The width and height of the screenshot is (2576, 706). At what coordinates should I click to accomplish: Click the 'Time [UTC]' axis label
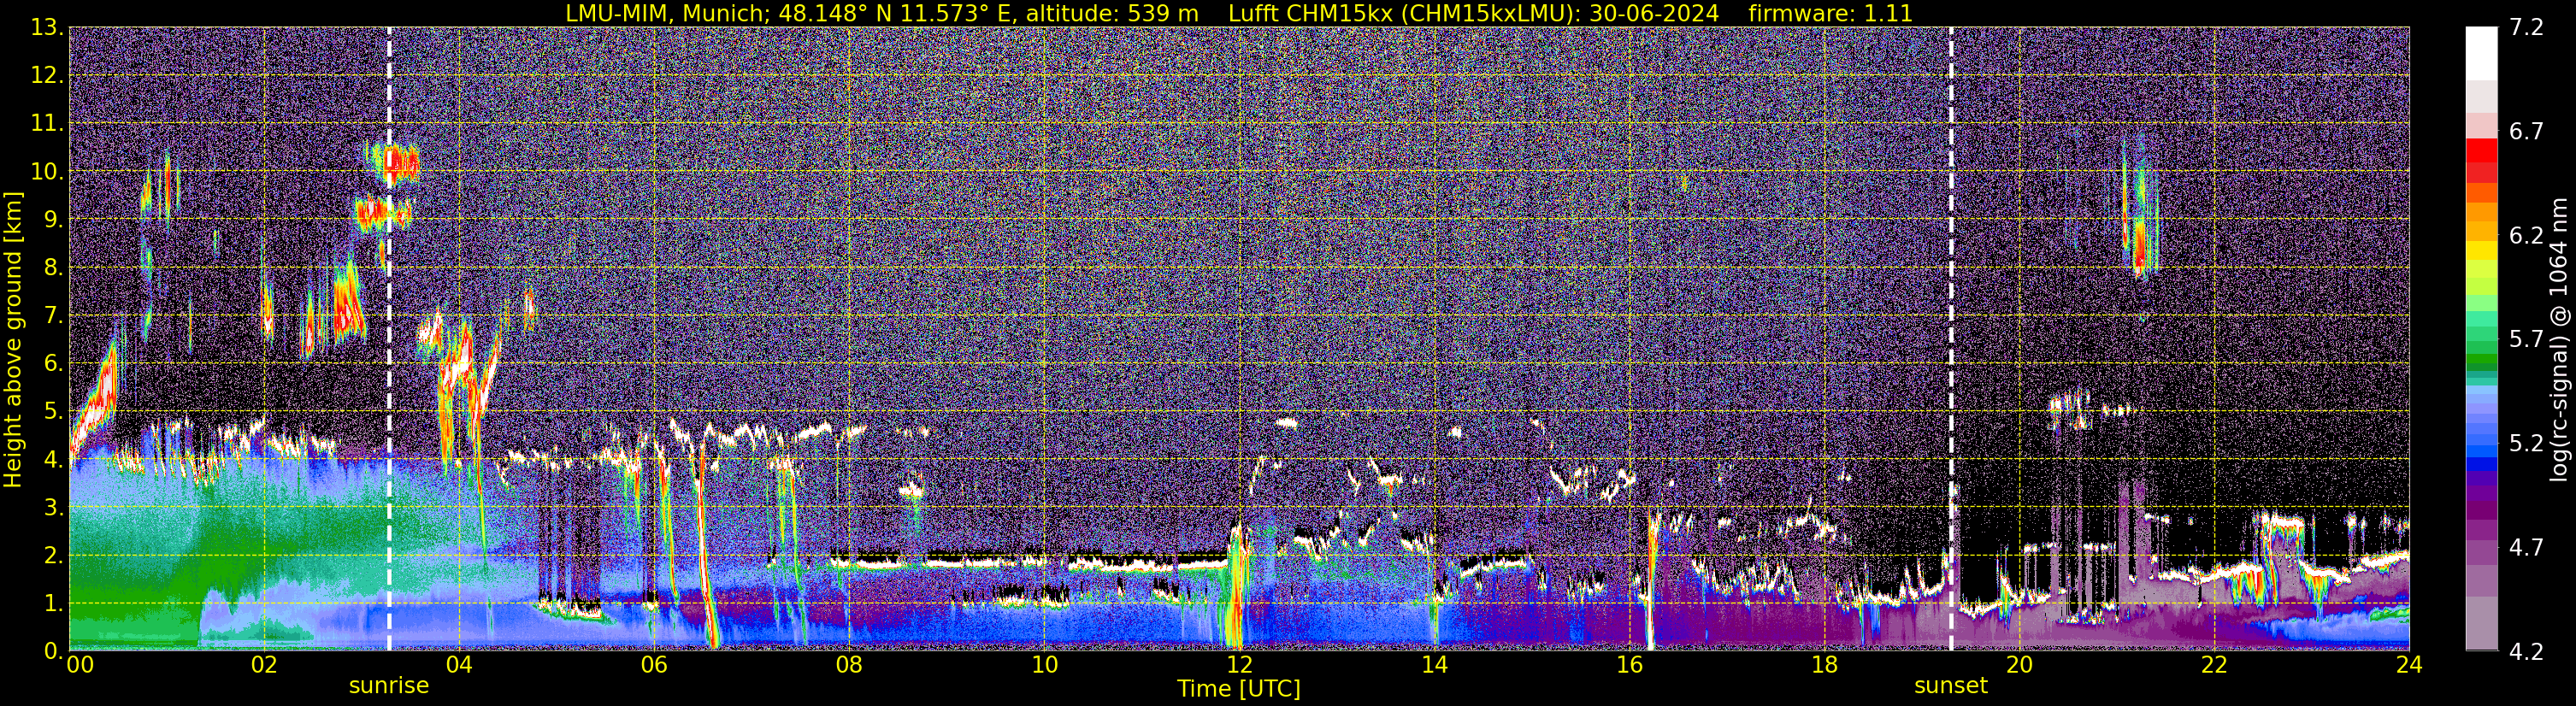(1238, 689)
